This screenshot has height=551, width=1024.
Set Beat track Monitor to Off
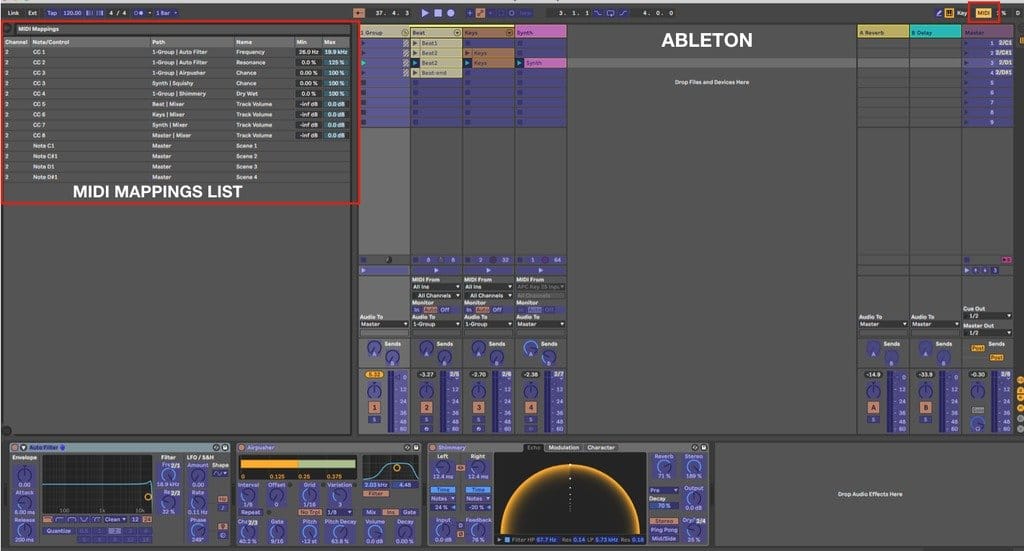tap(445, 310)
